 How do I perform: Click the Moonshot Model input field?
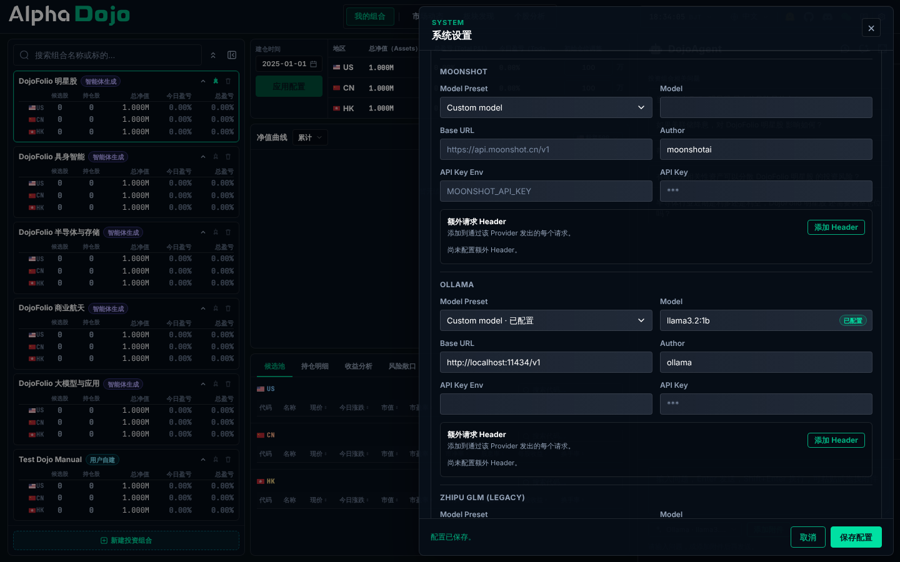pyautogui.click(x=766, y=107)
